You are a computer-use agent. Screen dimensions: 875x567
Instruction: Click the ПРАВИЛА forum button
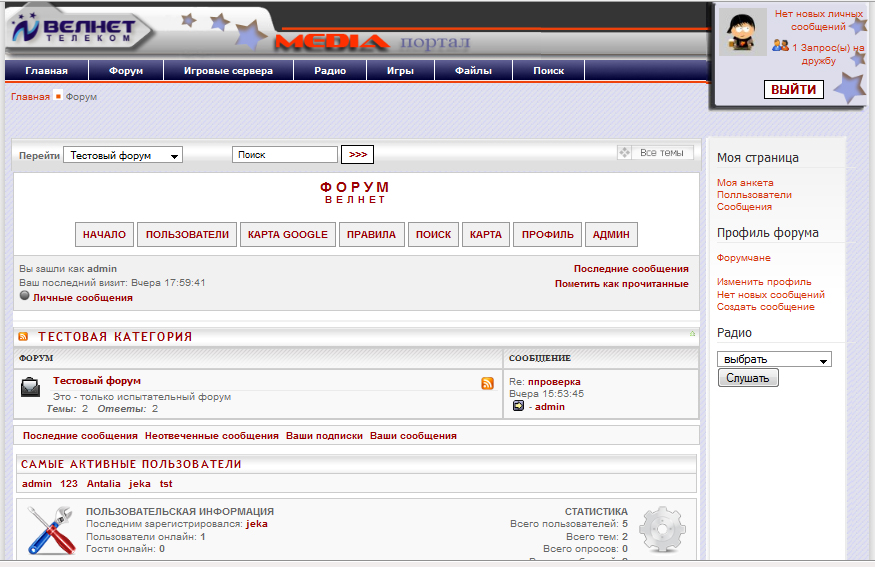click(x=371, y=234)
